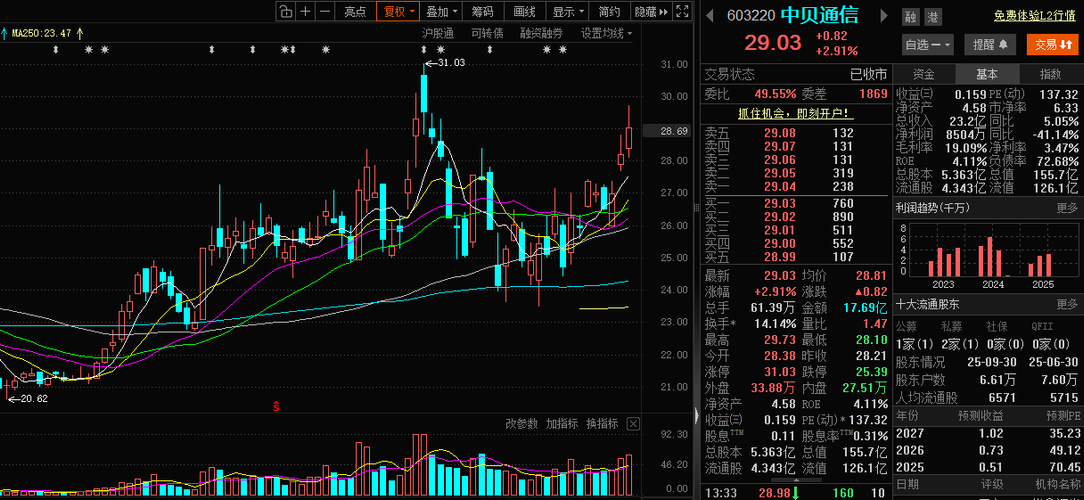The width and height of the screenshot is (1084, 500).
Task: Click the 买五 row at price 28.99
Action: (794, 257)
